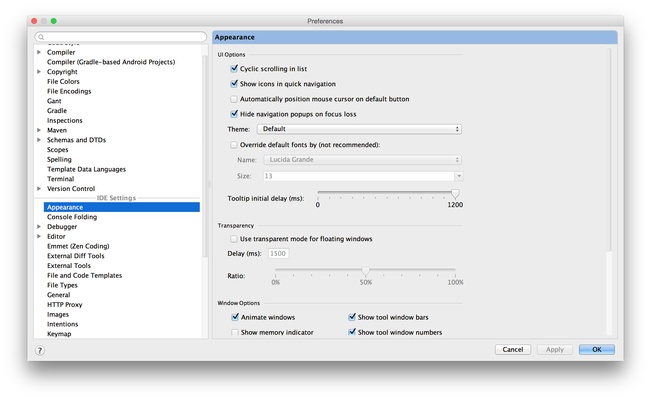Click the transparency Ratio slider handle

pyautogui.click(x=365, y=271)
